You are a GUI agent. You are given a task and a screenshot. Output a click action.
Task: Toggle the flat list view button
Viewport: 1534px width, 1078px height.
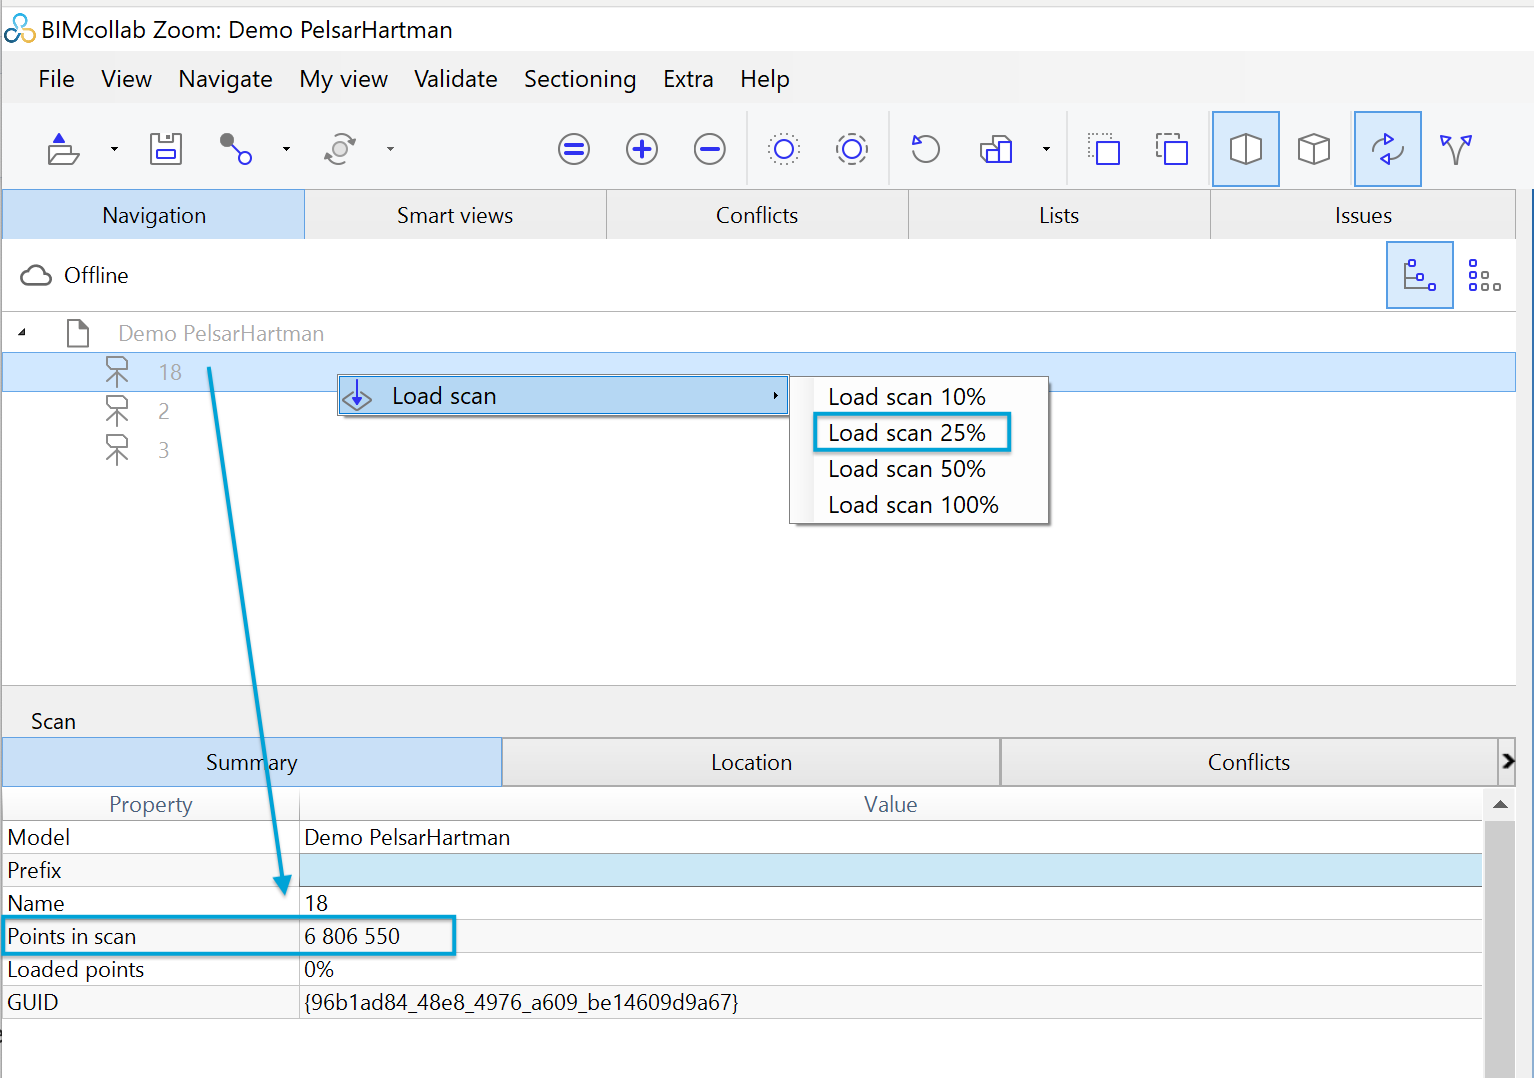click(1484, 275)
